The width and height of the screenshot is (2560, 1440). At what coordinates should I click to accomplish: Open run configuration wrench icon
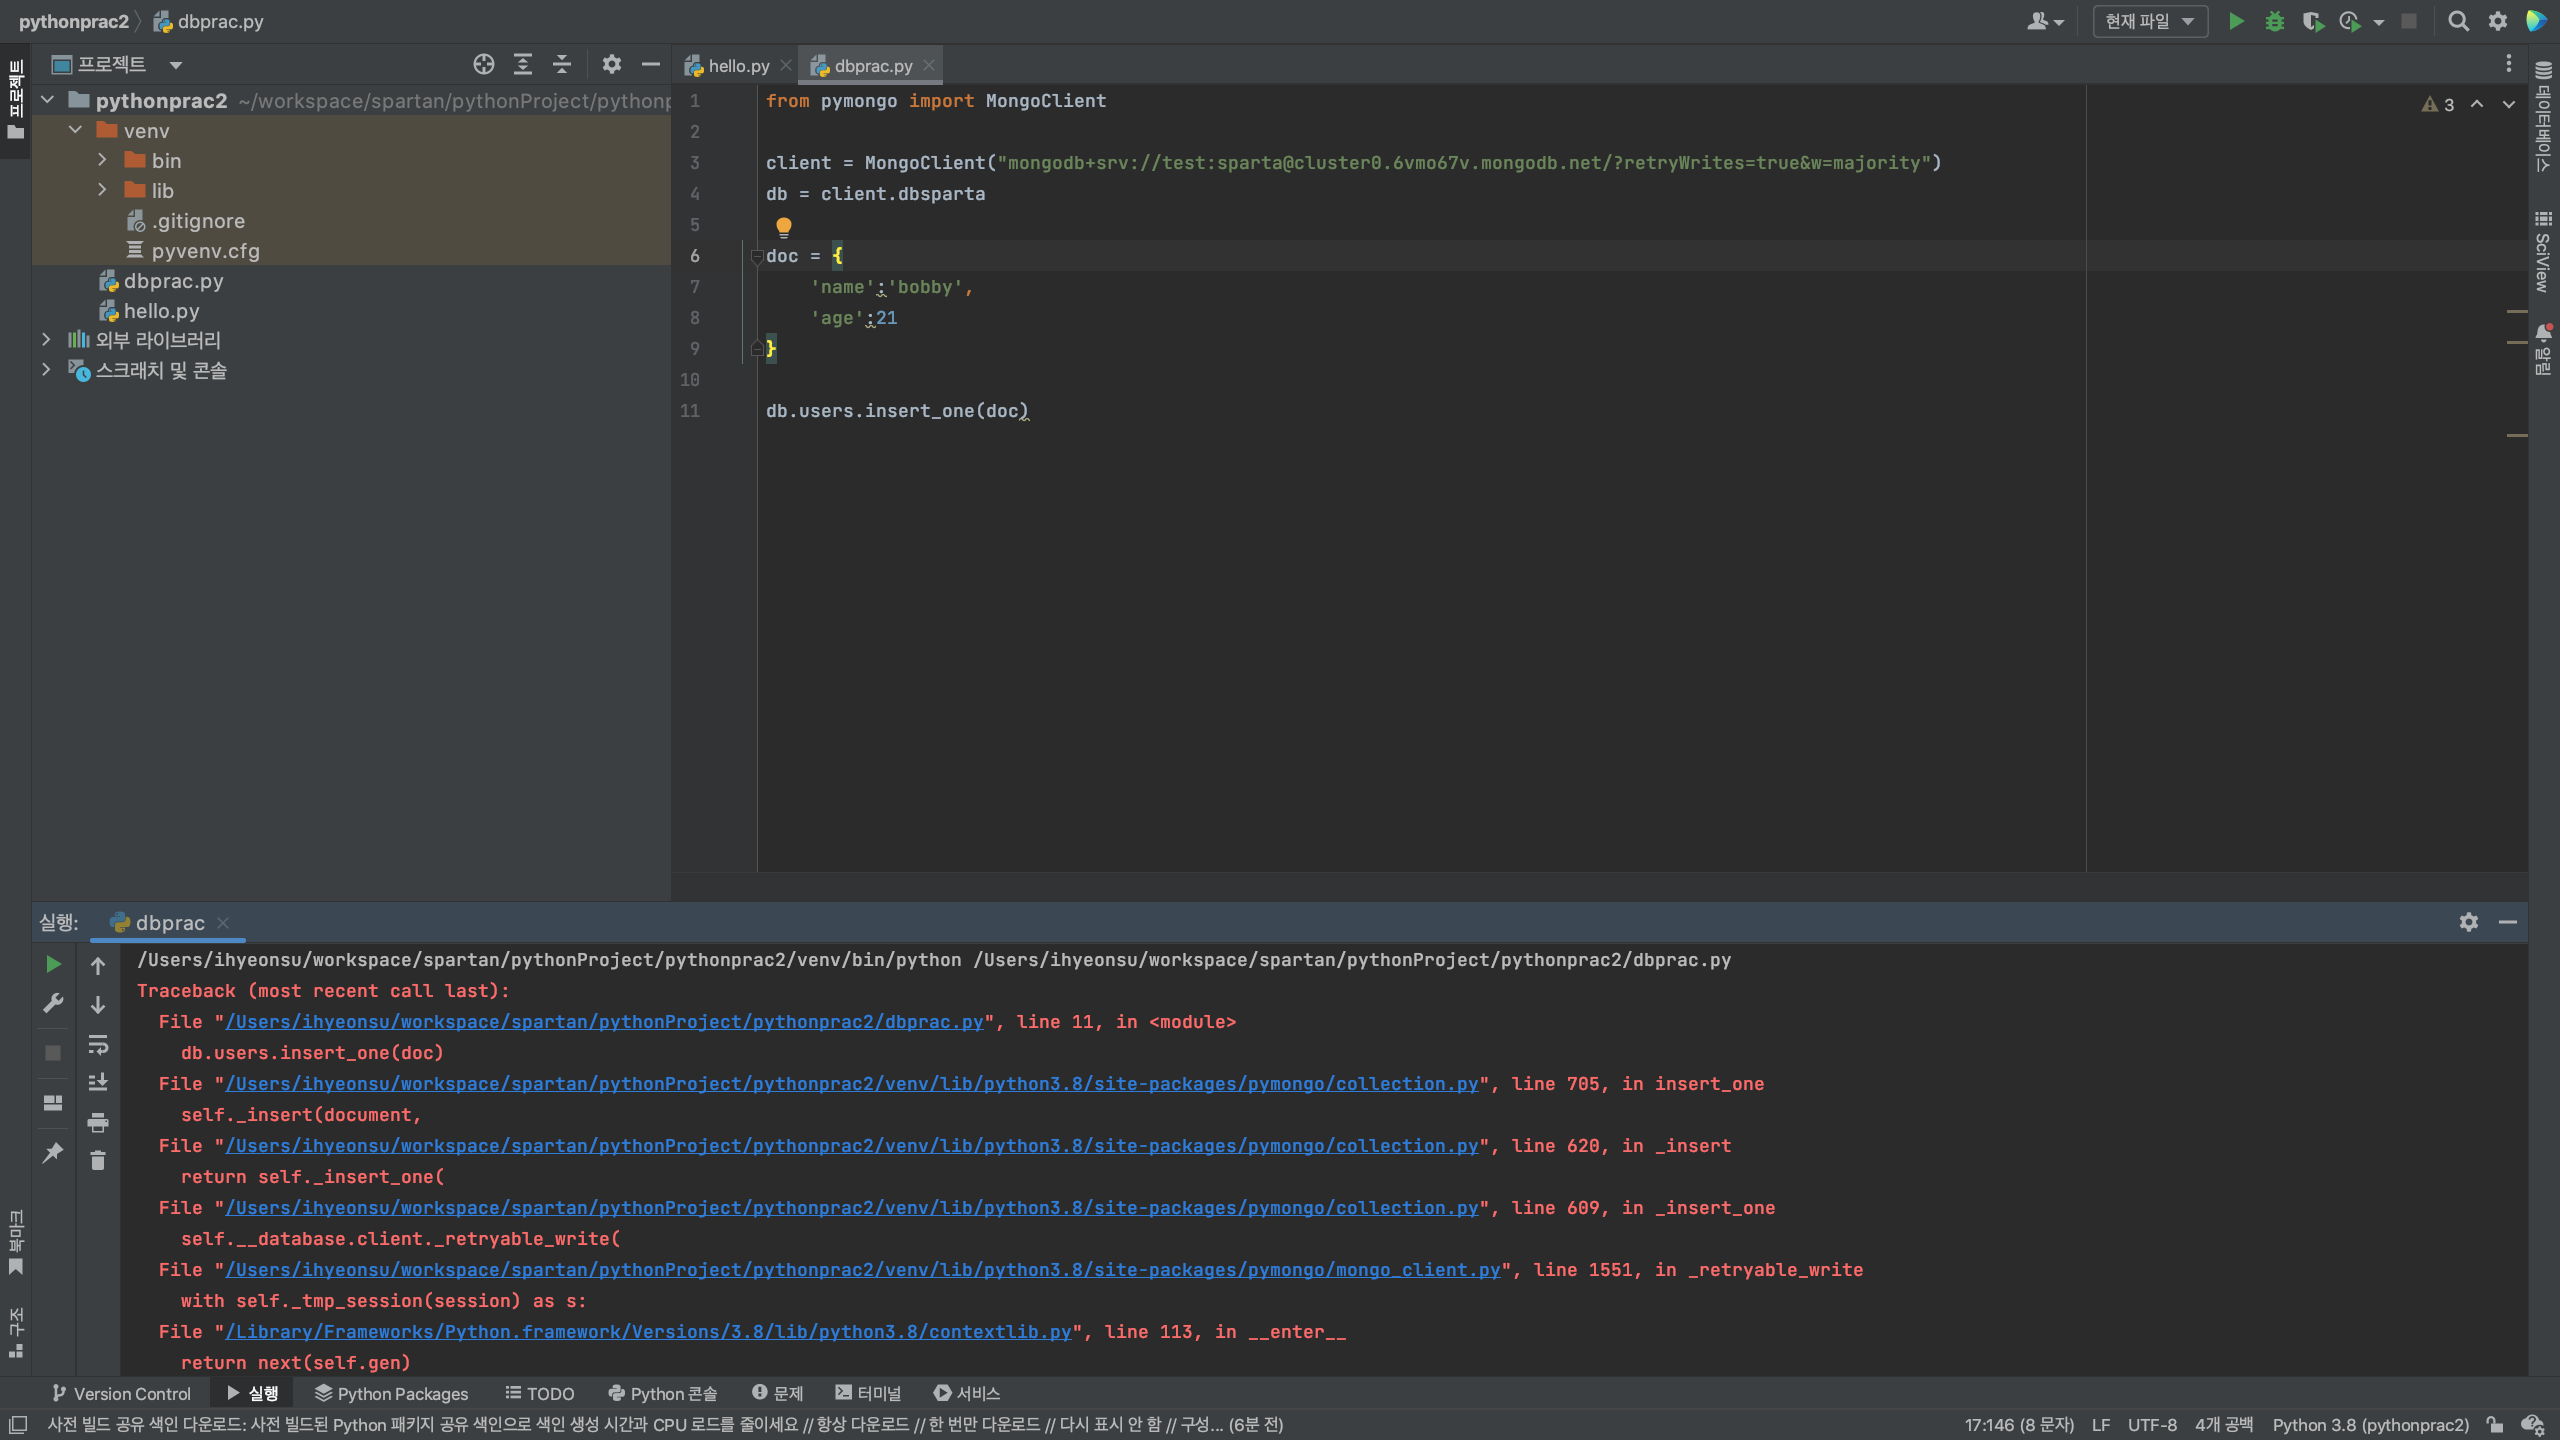[x=53, y=1003]
